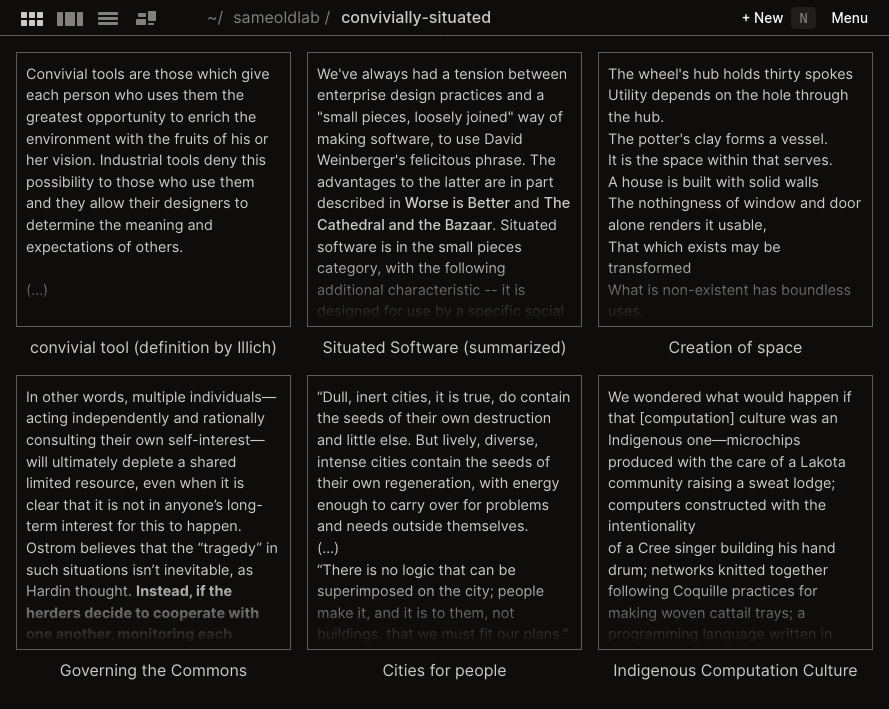Click the 'Governing the Commons' title

tap(153, 671)
